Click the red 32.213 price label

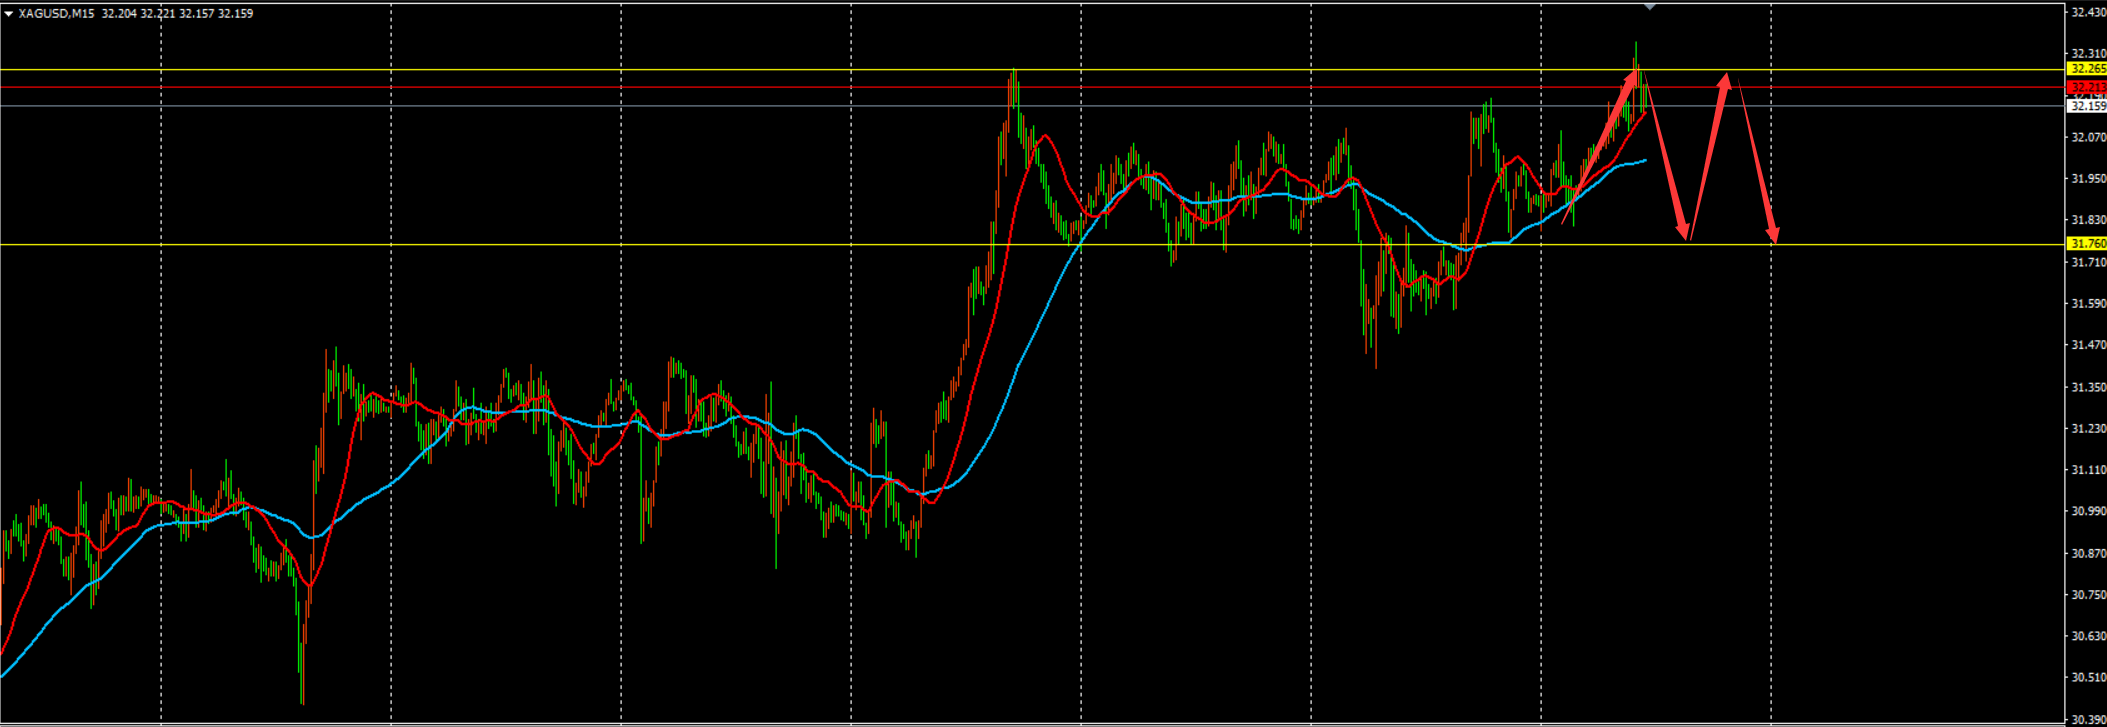pyautogui.click(x=2086, y=87)
